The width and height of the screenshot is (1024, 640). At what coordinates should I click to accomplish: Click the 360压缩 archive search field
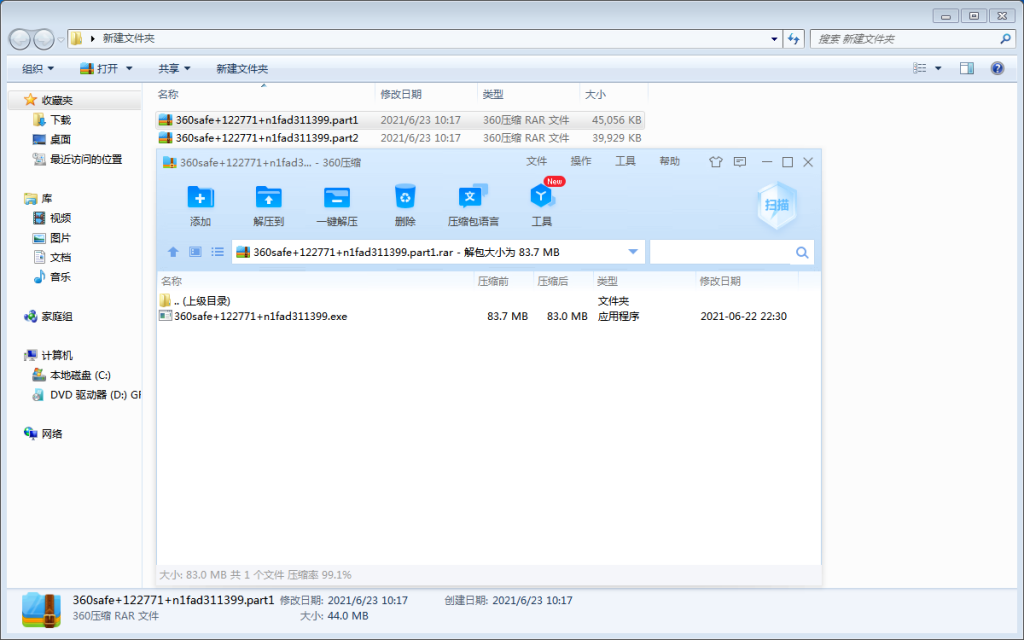coord(721,253)
